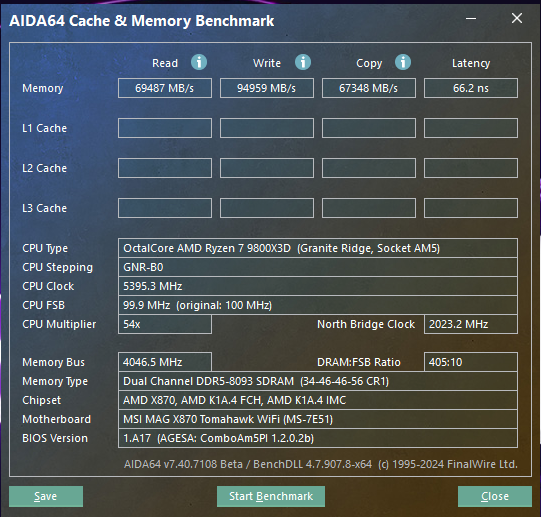The height and width of the screenshot is (517, 541).
Task: Click the Read column info icon
Action: [x=199, y=62]
